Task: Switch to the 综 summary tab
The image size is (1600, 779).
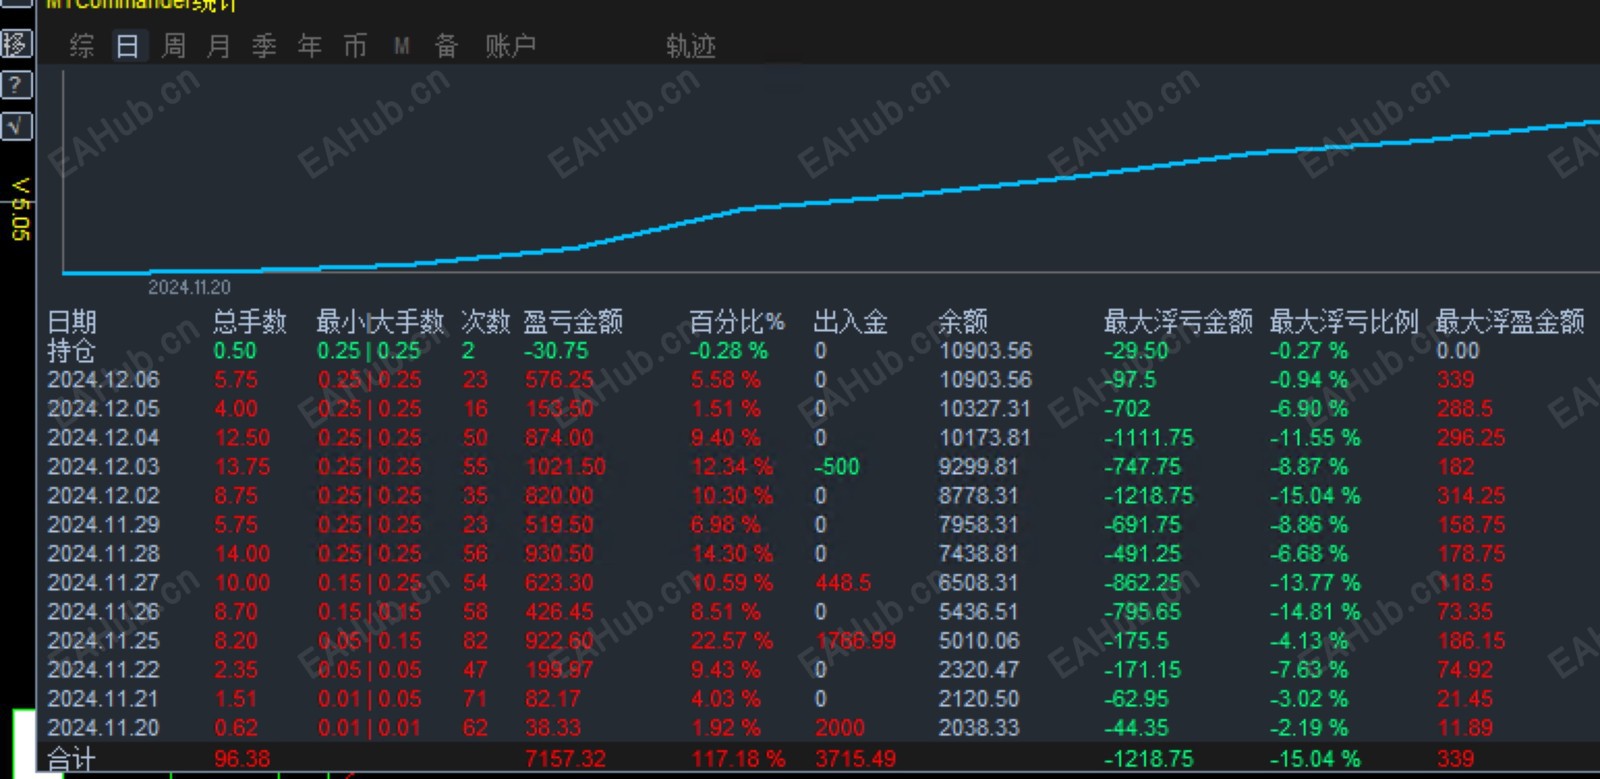Action: click(x=82, y=46)
